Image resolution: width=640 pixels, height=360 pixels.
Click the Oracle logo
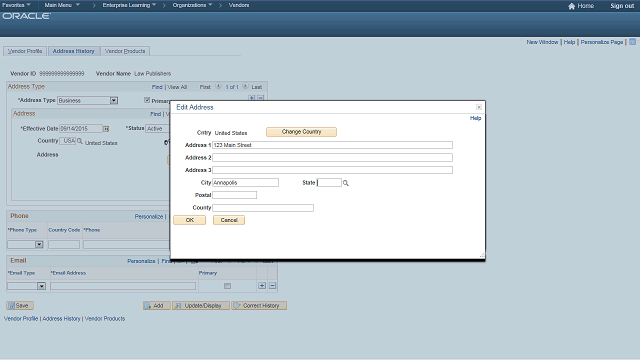(27, 16)
